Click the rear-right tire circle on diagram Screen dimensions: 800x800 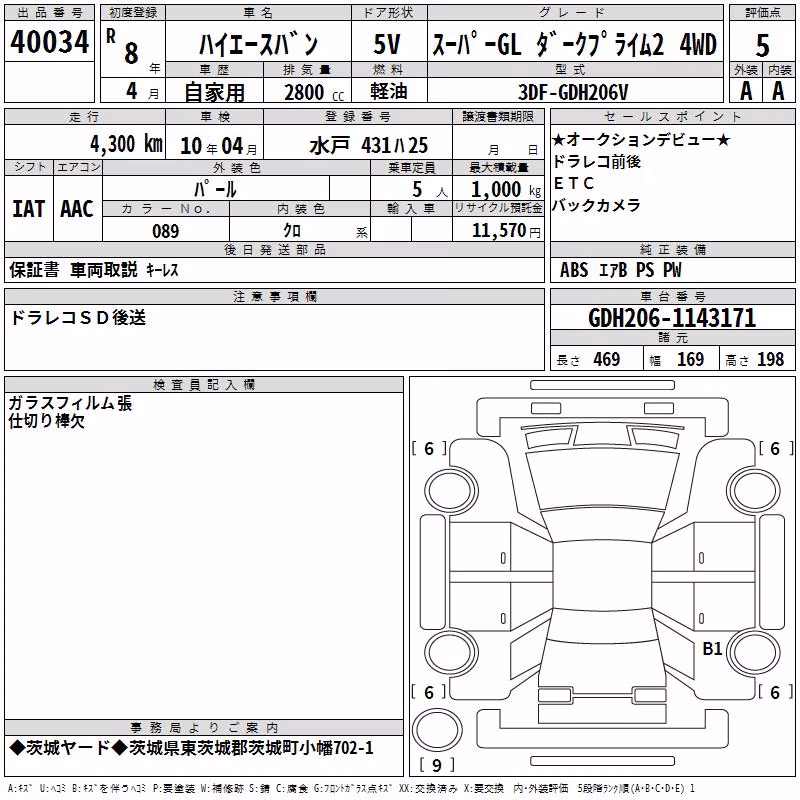click(754, 652)
